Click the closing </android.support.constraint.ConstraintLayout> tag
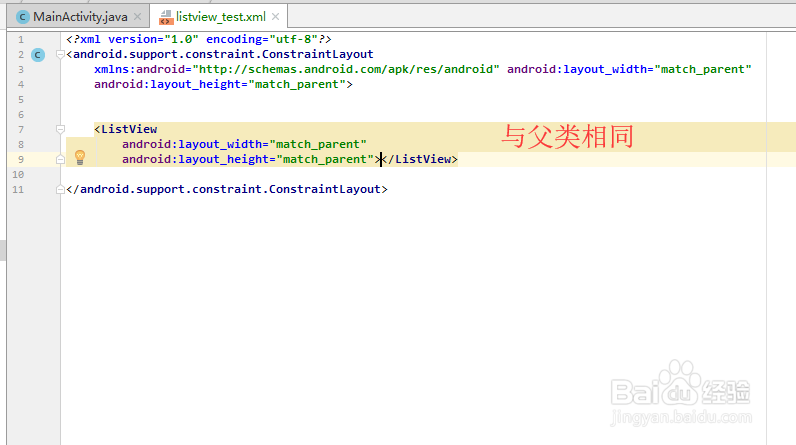 [227, 189]
